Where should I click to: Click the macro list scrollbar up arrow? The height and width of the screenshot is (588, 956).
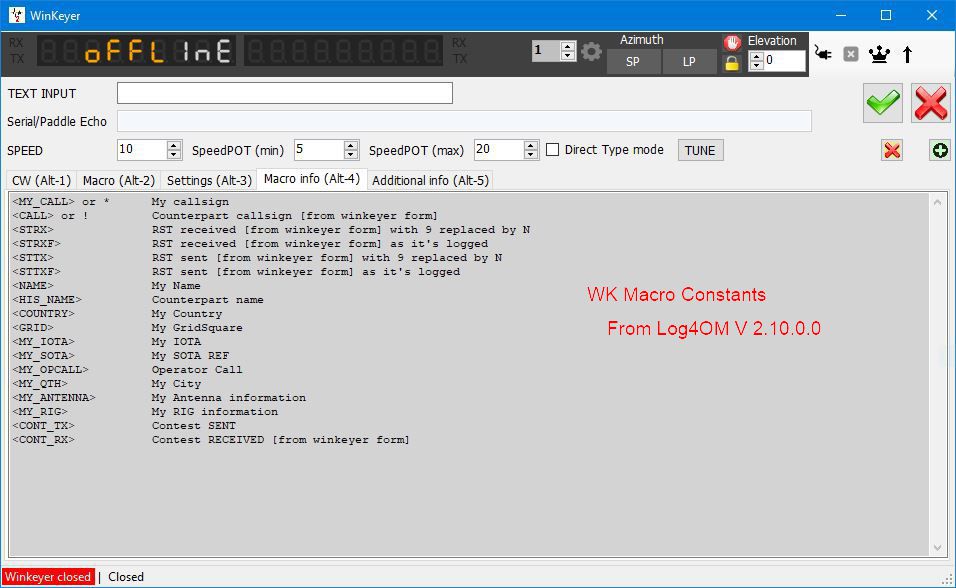point(938,202)
